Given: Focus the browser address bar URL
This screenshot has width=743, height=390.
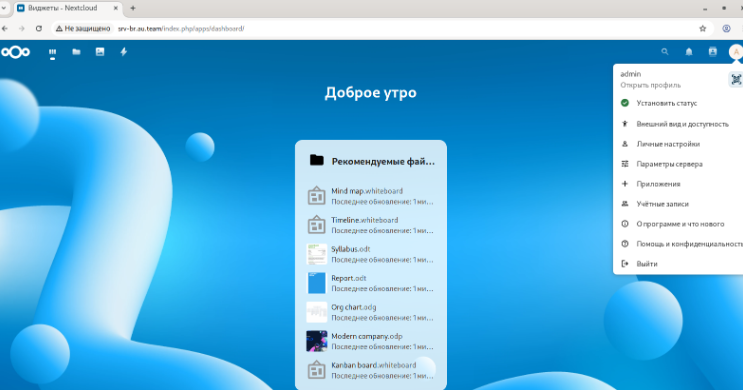Looking at the screenshot, I should 181,28.
